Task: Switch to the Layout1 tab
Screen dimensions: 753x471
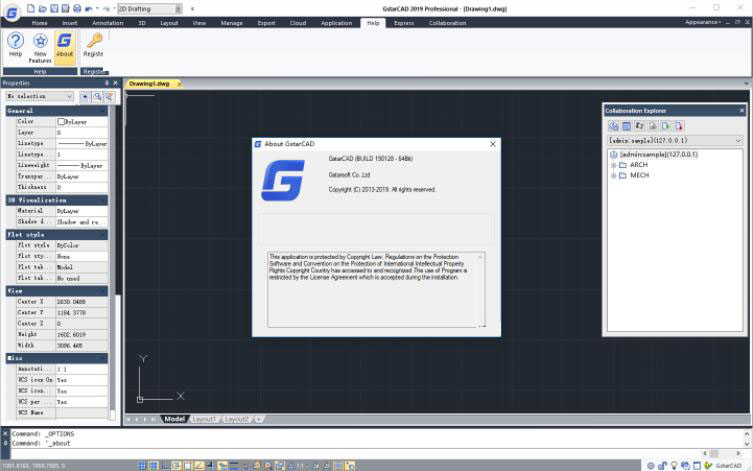Action: 204,419
